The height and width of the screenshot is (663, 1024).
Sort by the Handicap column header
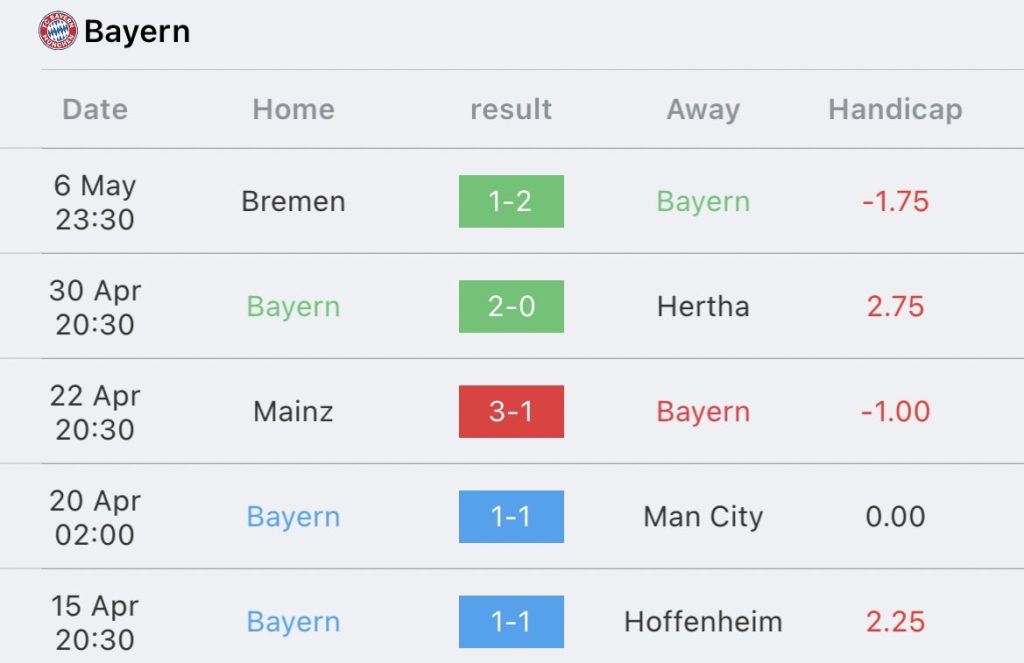(895, 109)
